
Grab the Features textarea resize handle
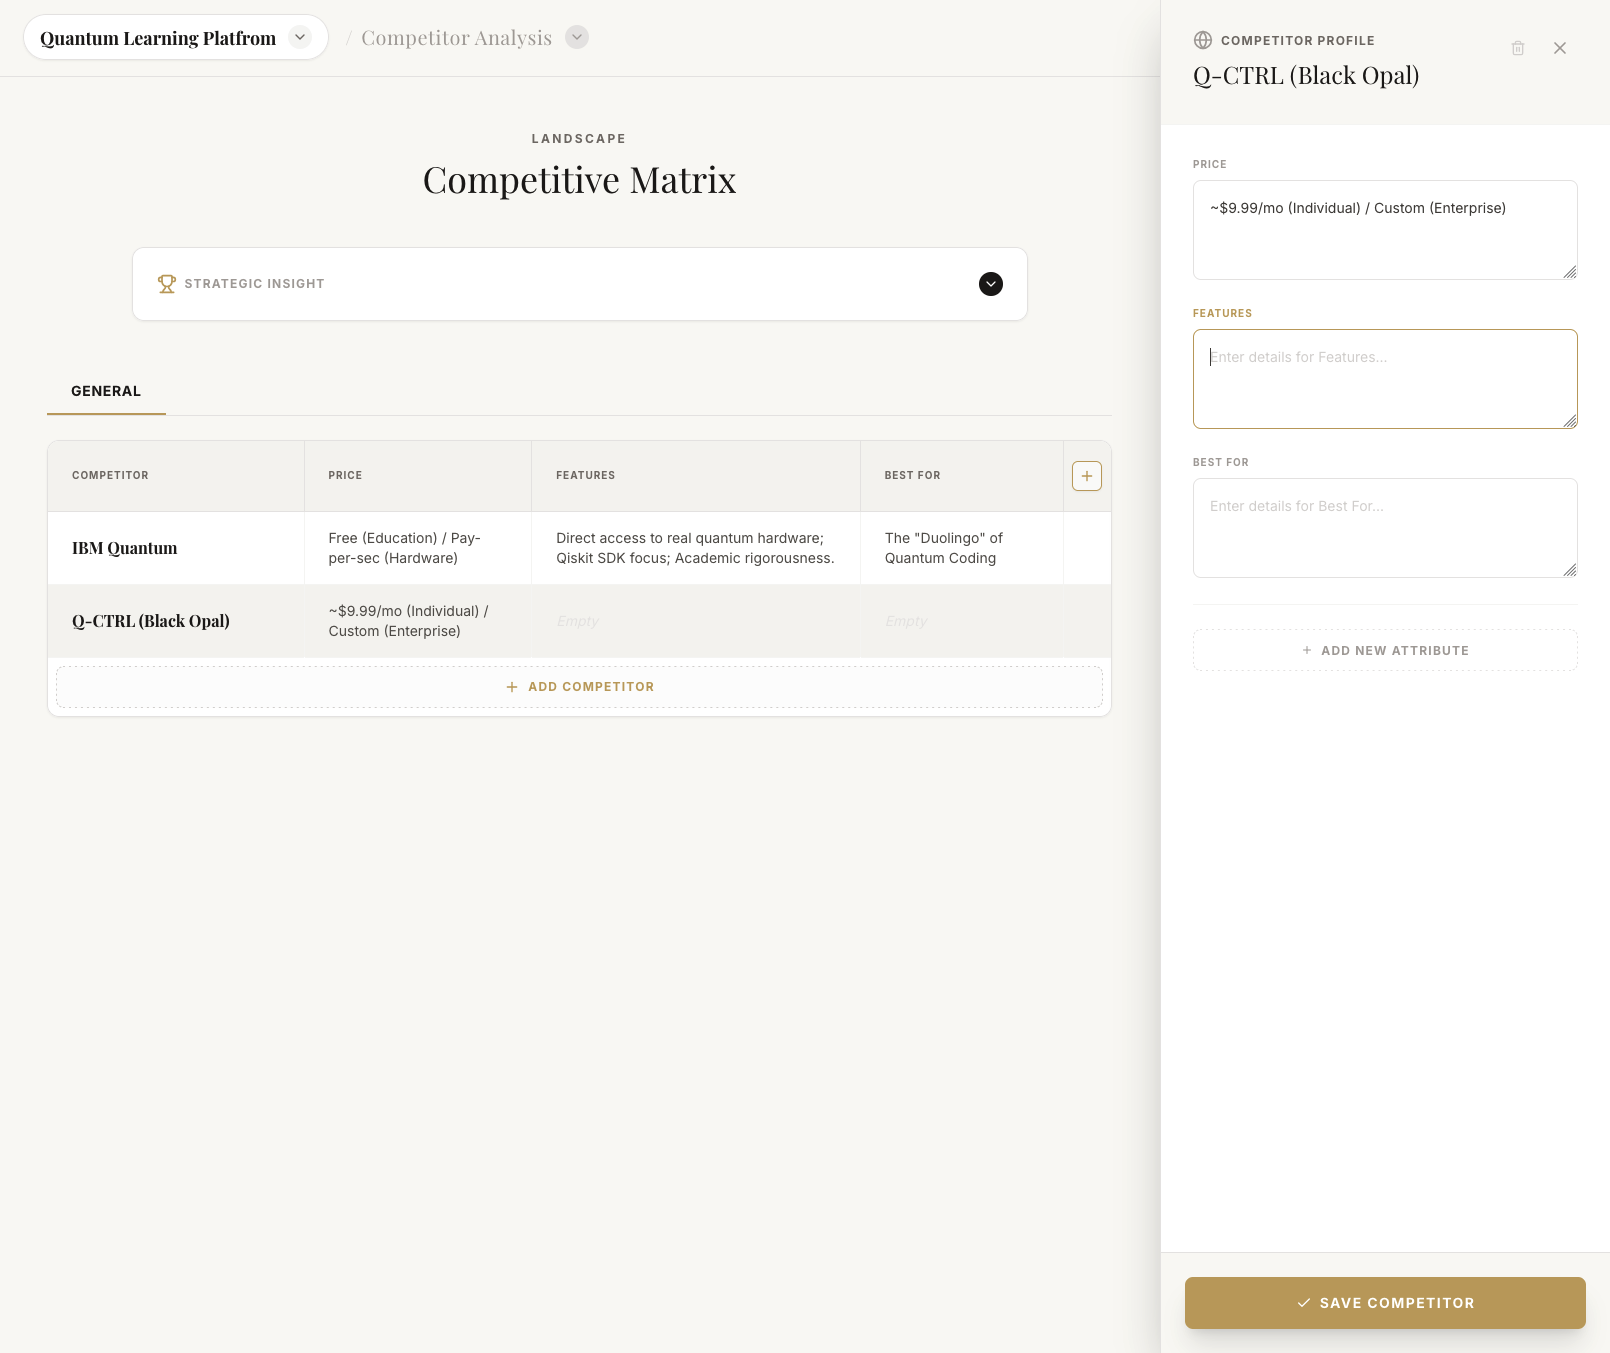coord(1570,421)
